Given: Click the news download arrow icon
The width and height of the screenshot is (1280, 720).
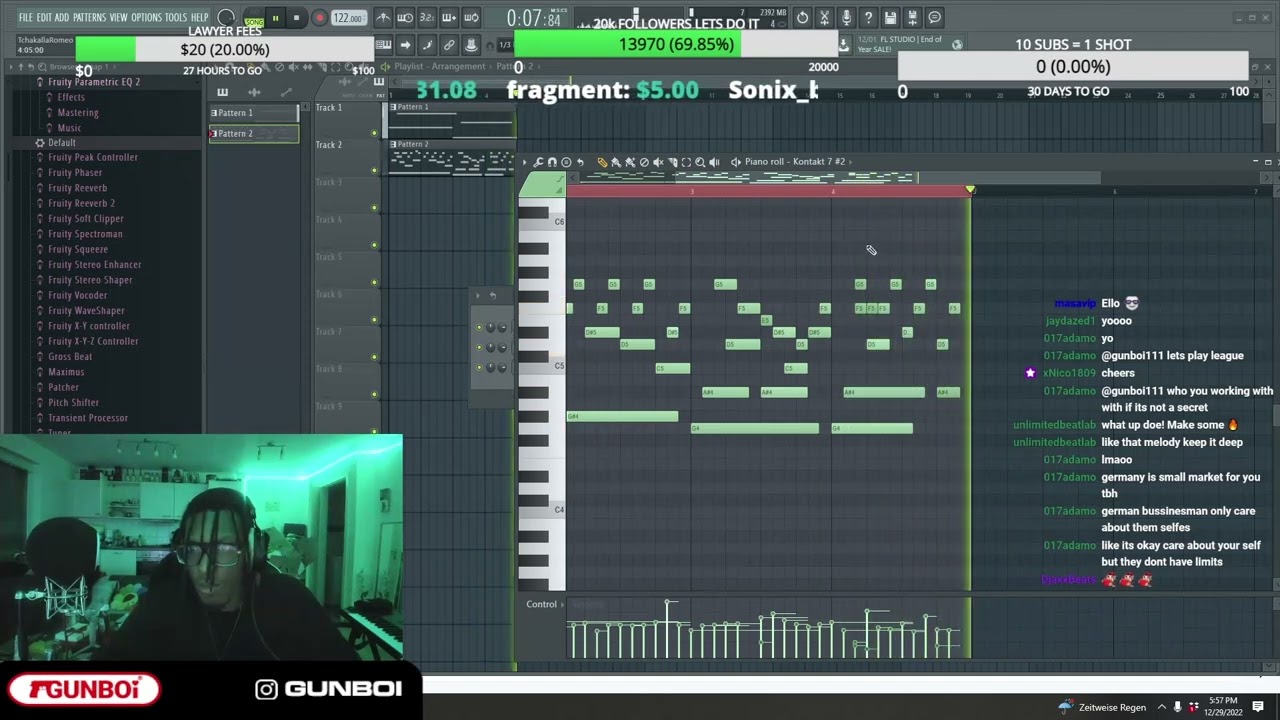Looking at the screenshot, I should pyautogui.click(x=843, y=45).
